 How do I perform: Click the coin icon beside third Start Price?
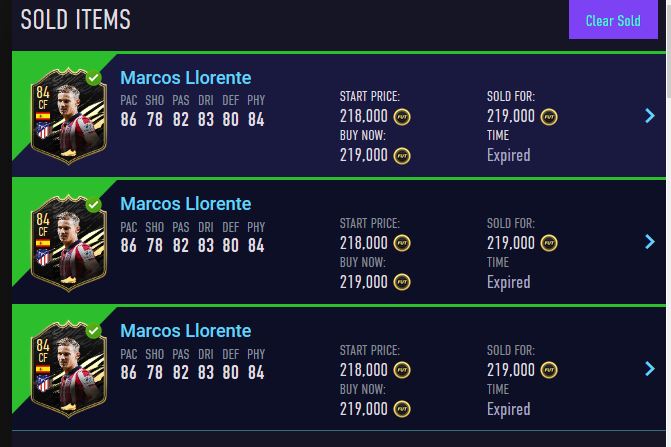pos(402,370)
